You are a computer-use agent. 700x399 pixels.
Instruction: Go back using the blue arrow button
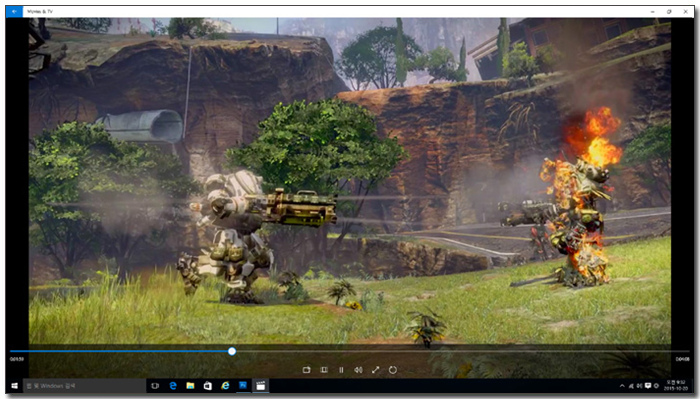pos(14,11)
